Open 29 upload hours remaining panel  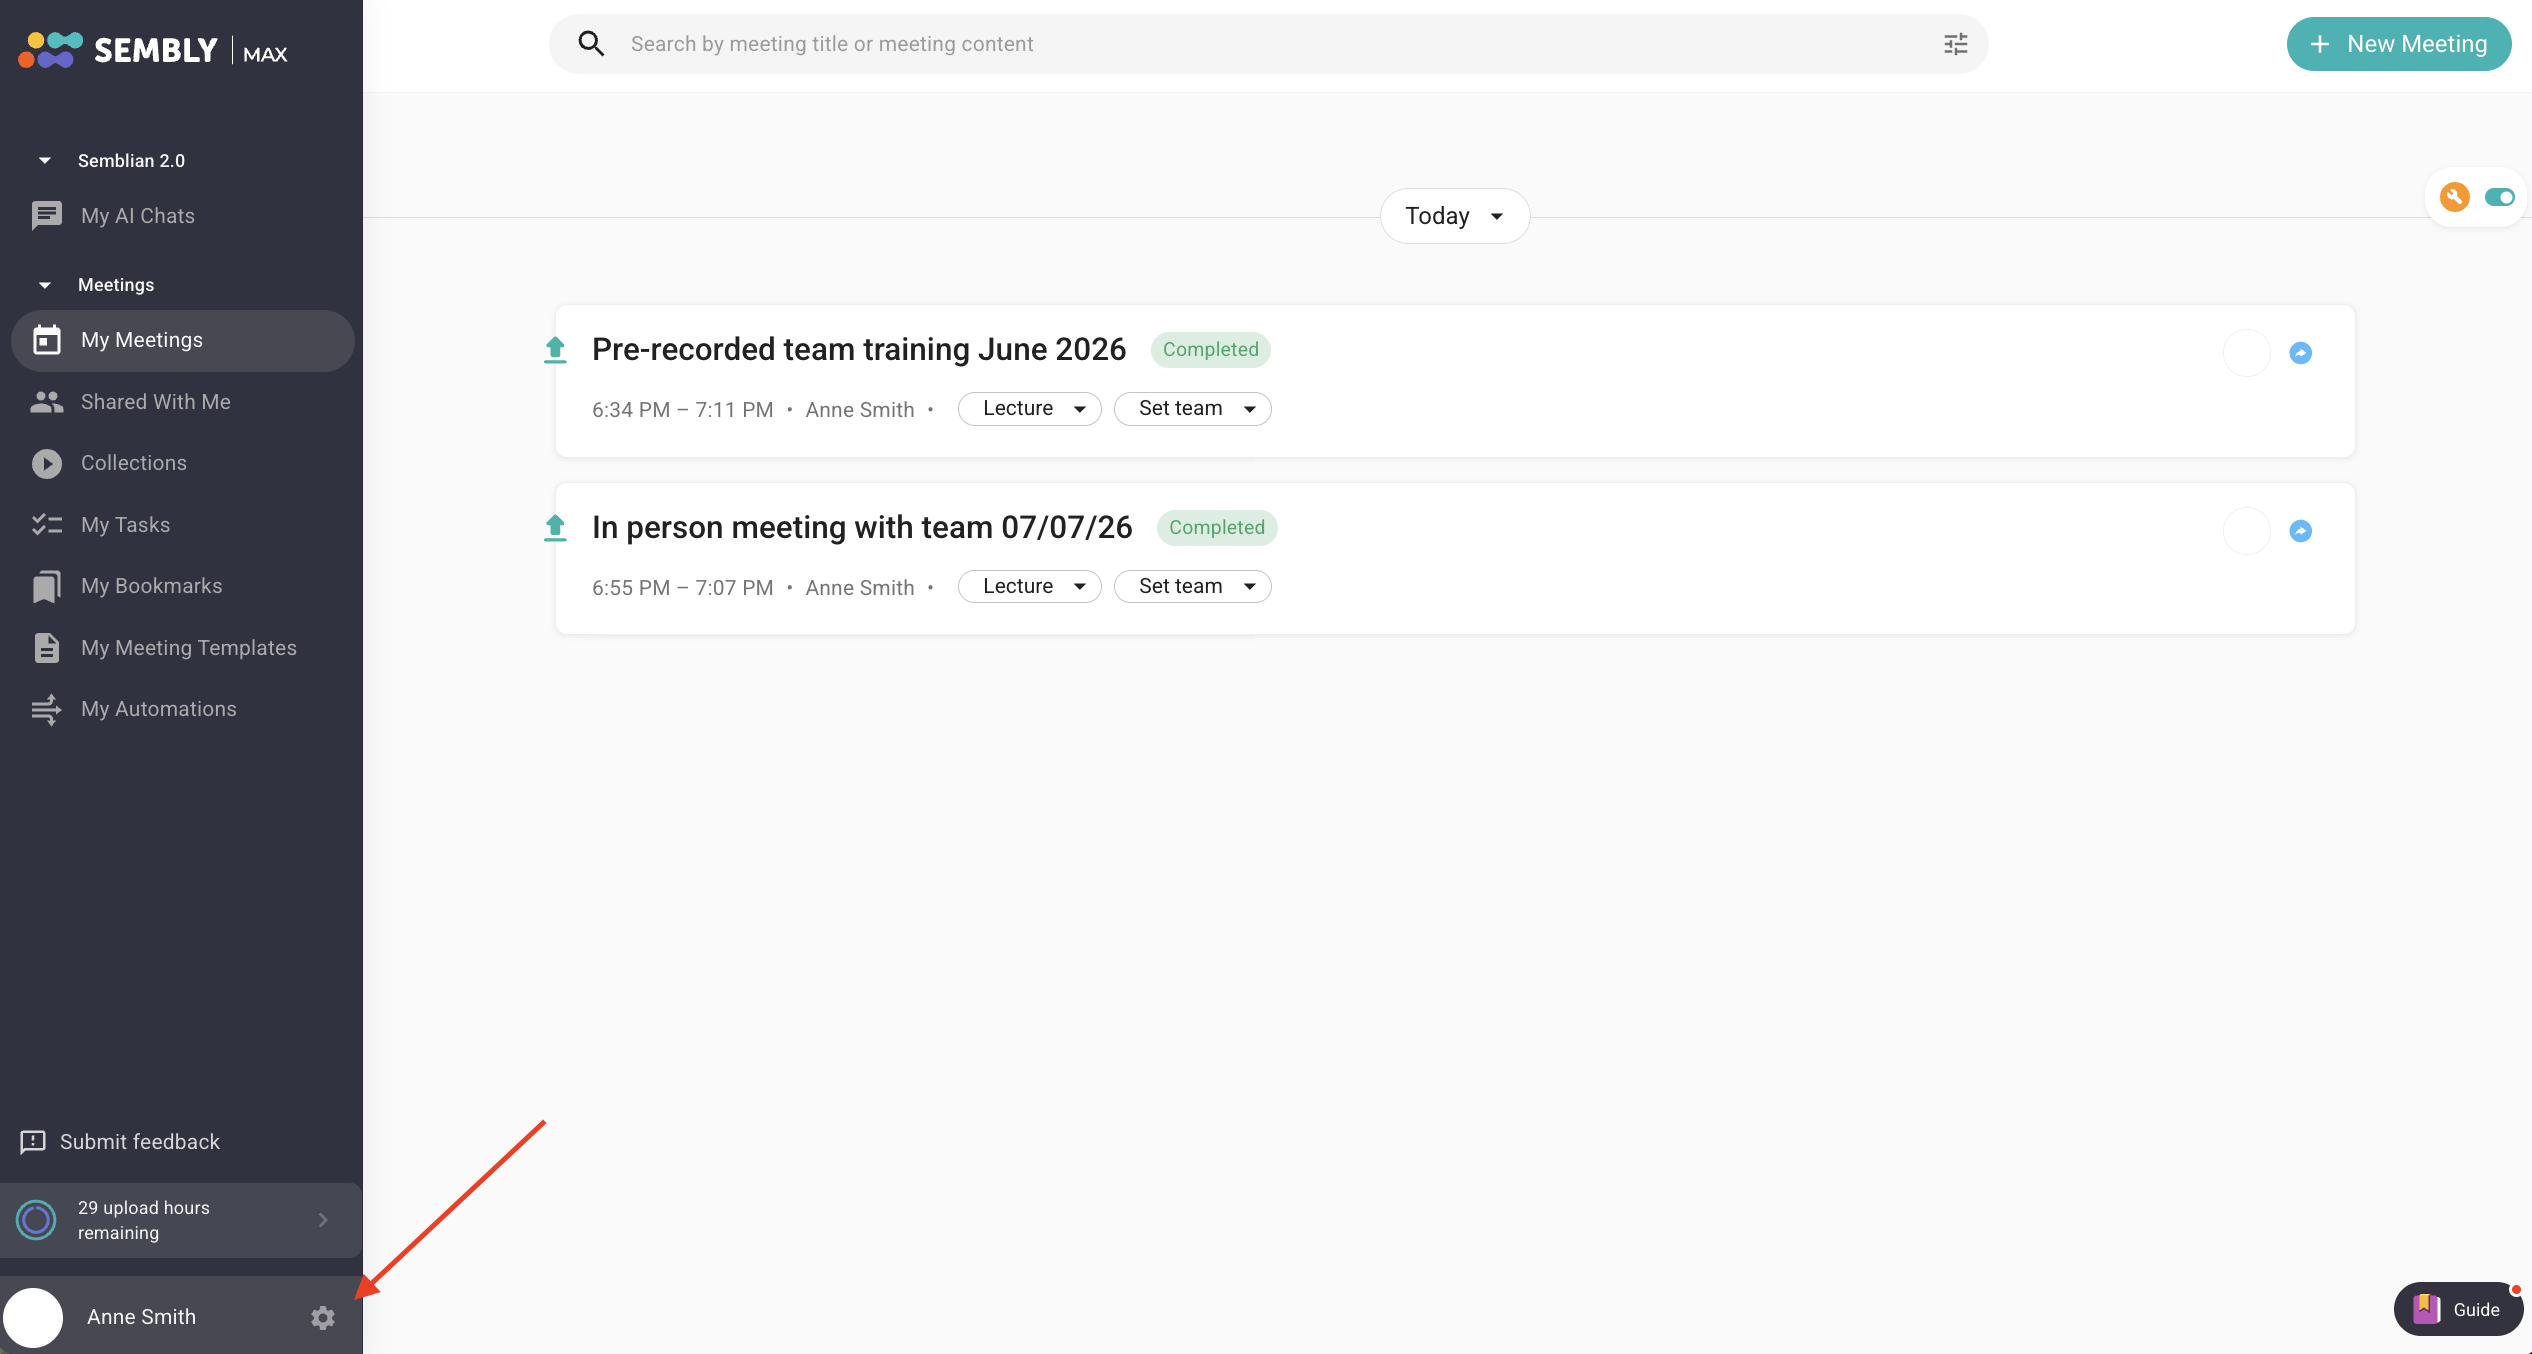[181, 1220]
